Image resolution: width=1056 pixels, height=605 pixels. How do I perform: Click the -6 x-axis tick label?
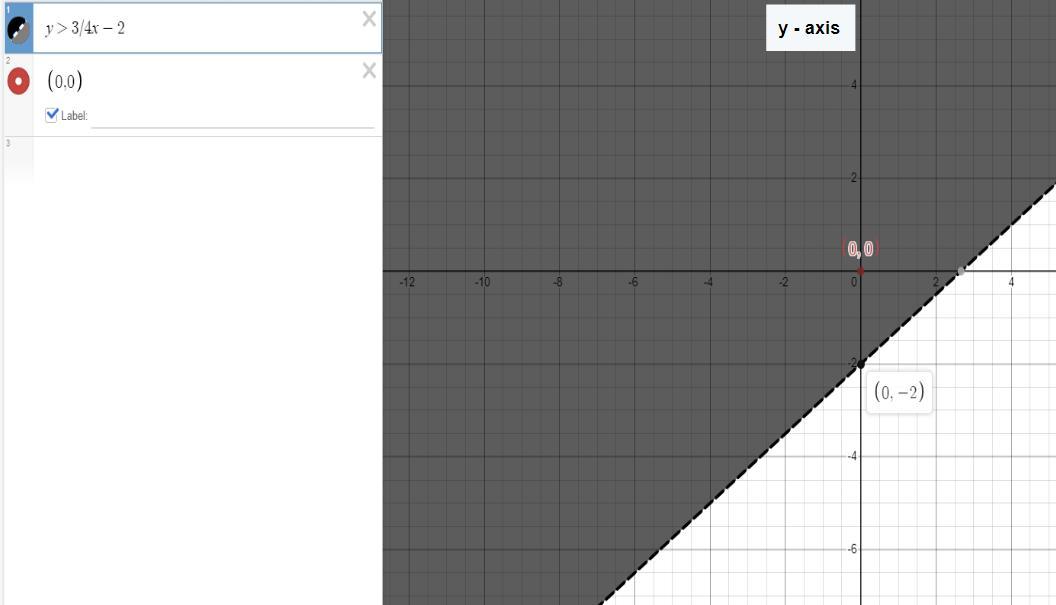click(x=633, y=282)
